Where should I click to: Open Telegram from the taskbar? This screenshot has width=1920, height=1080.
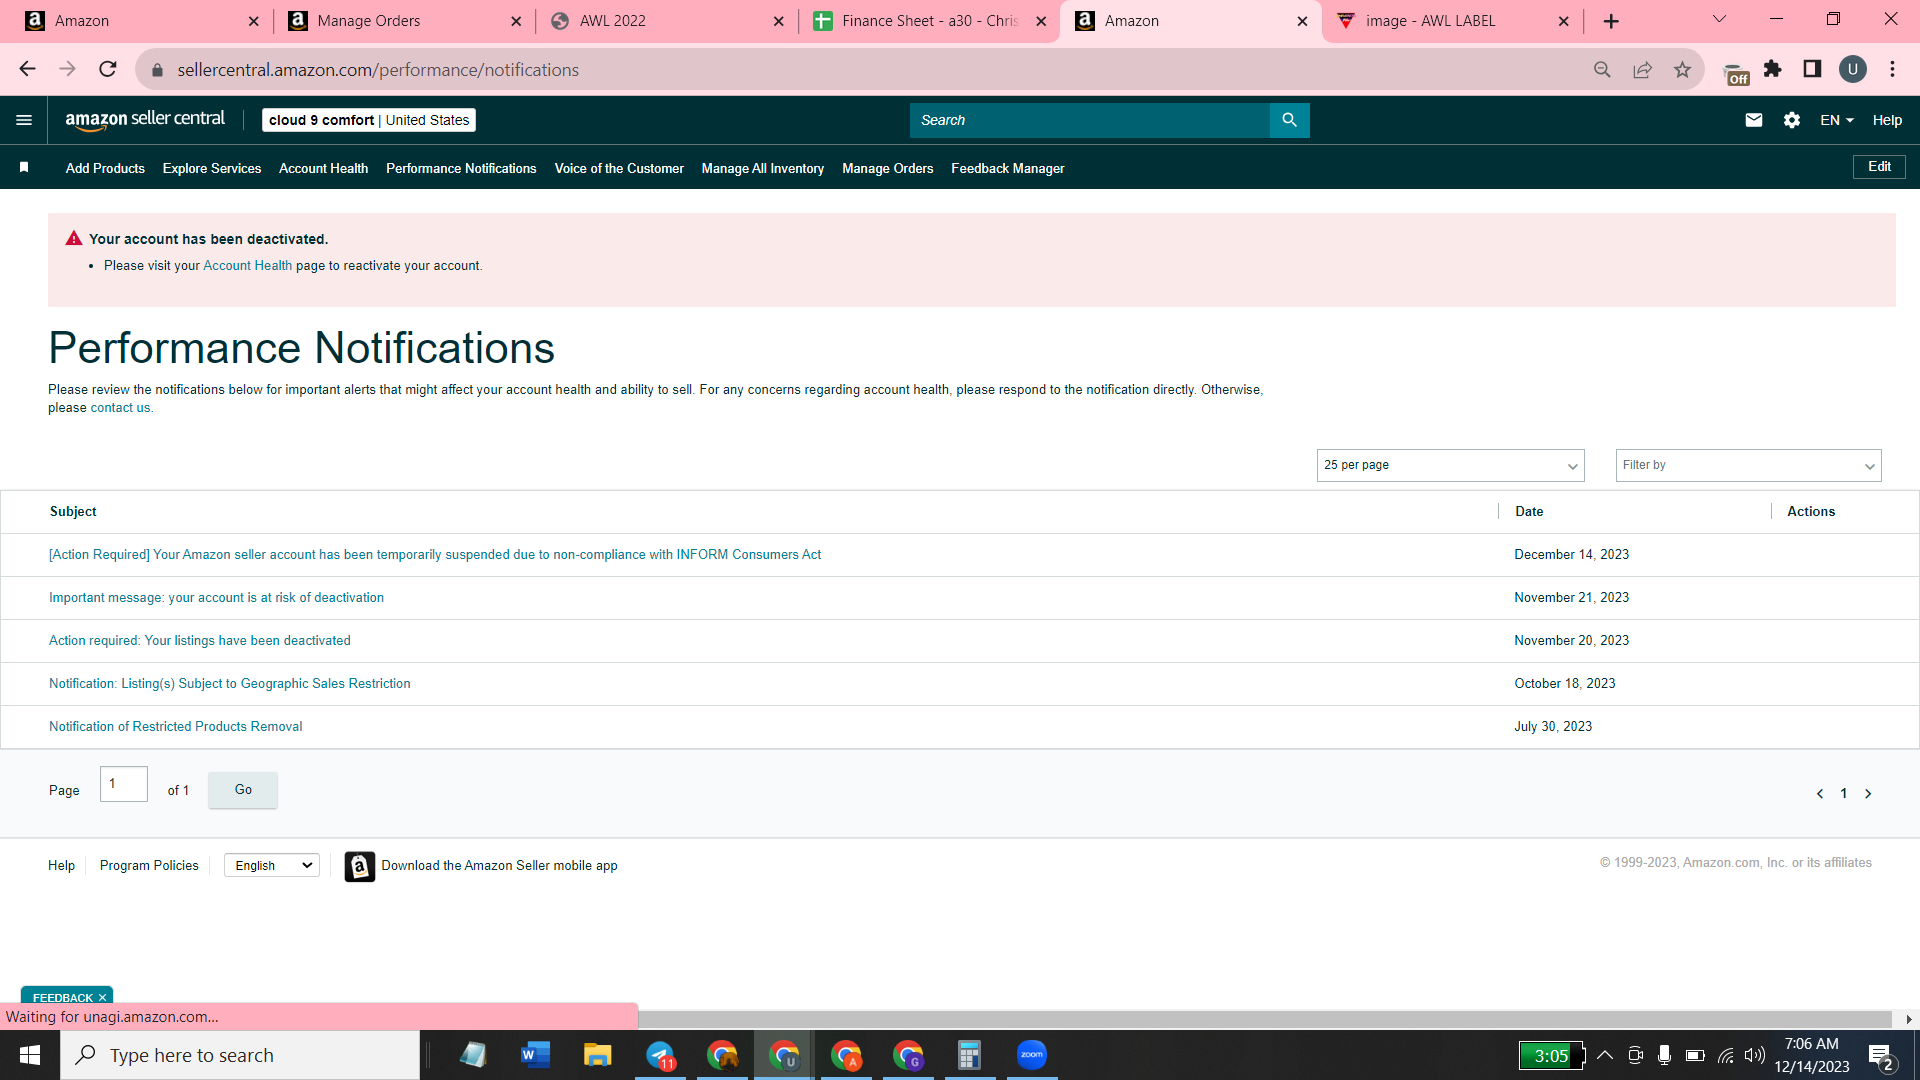(x=660, y=1055)
